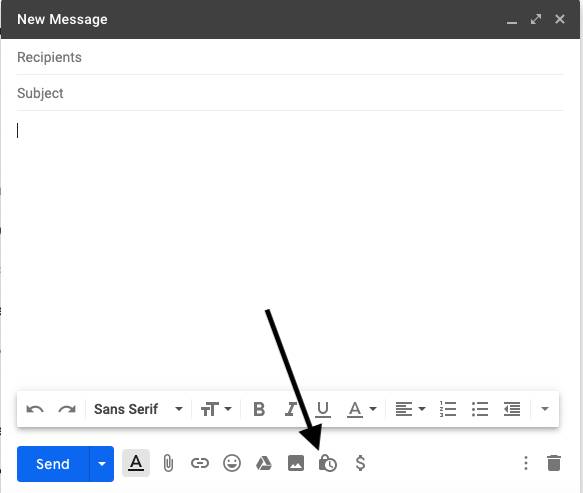Viewport: 583px width, 493px height.
Task: Attach files with paperclip icon
Action: pos(168,463)
